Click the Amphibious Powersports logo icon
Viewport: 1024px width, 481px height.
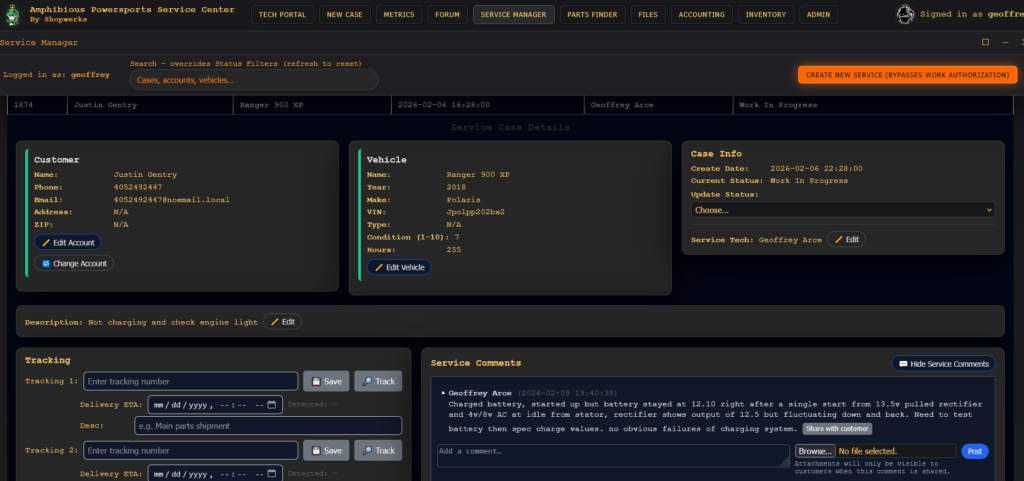point(12,13)
